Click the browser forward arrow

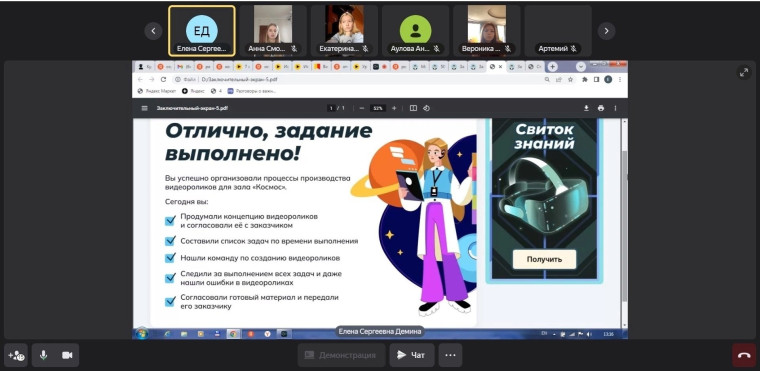(152, 79)
